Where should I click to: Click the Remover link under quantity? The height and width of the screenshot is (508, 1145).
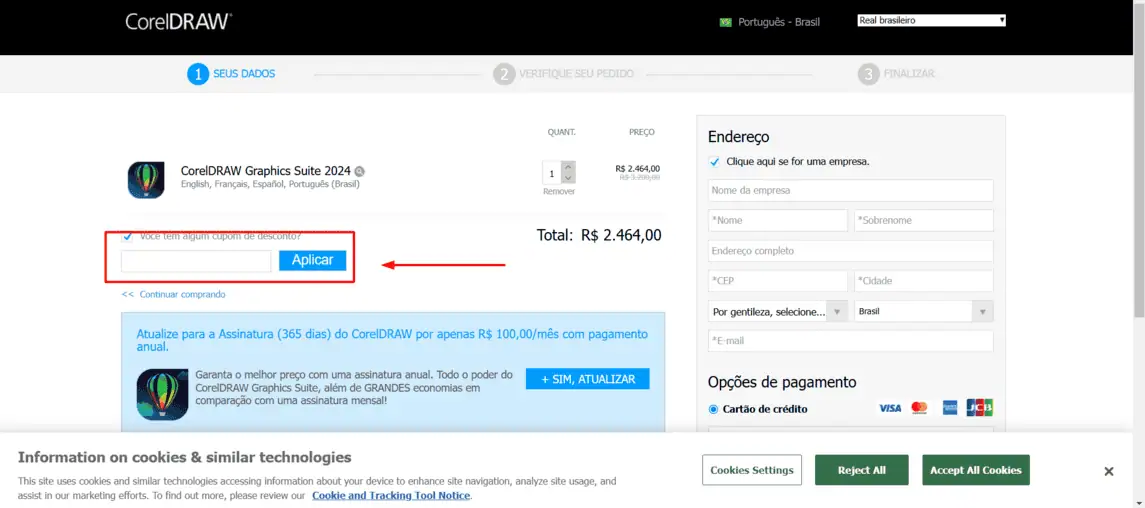[x=559, y=191]
